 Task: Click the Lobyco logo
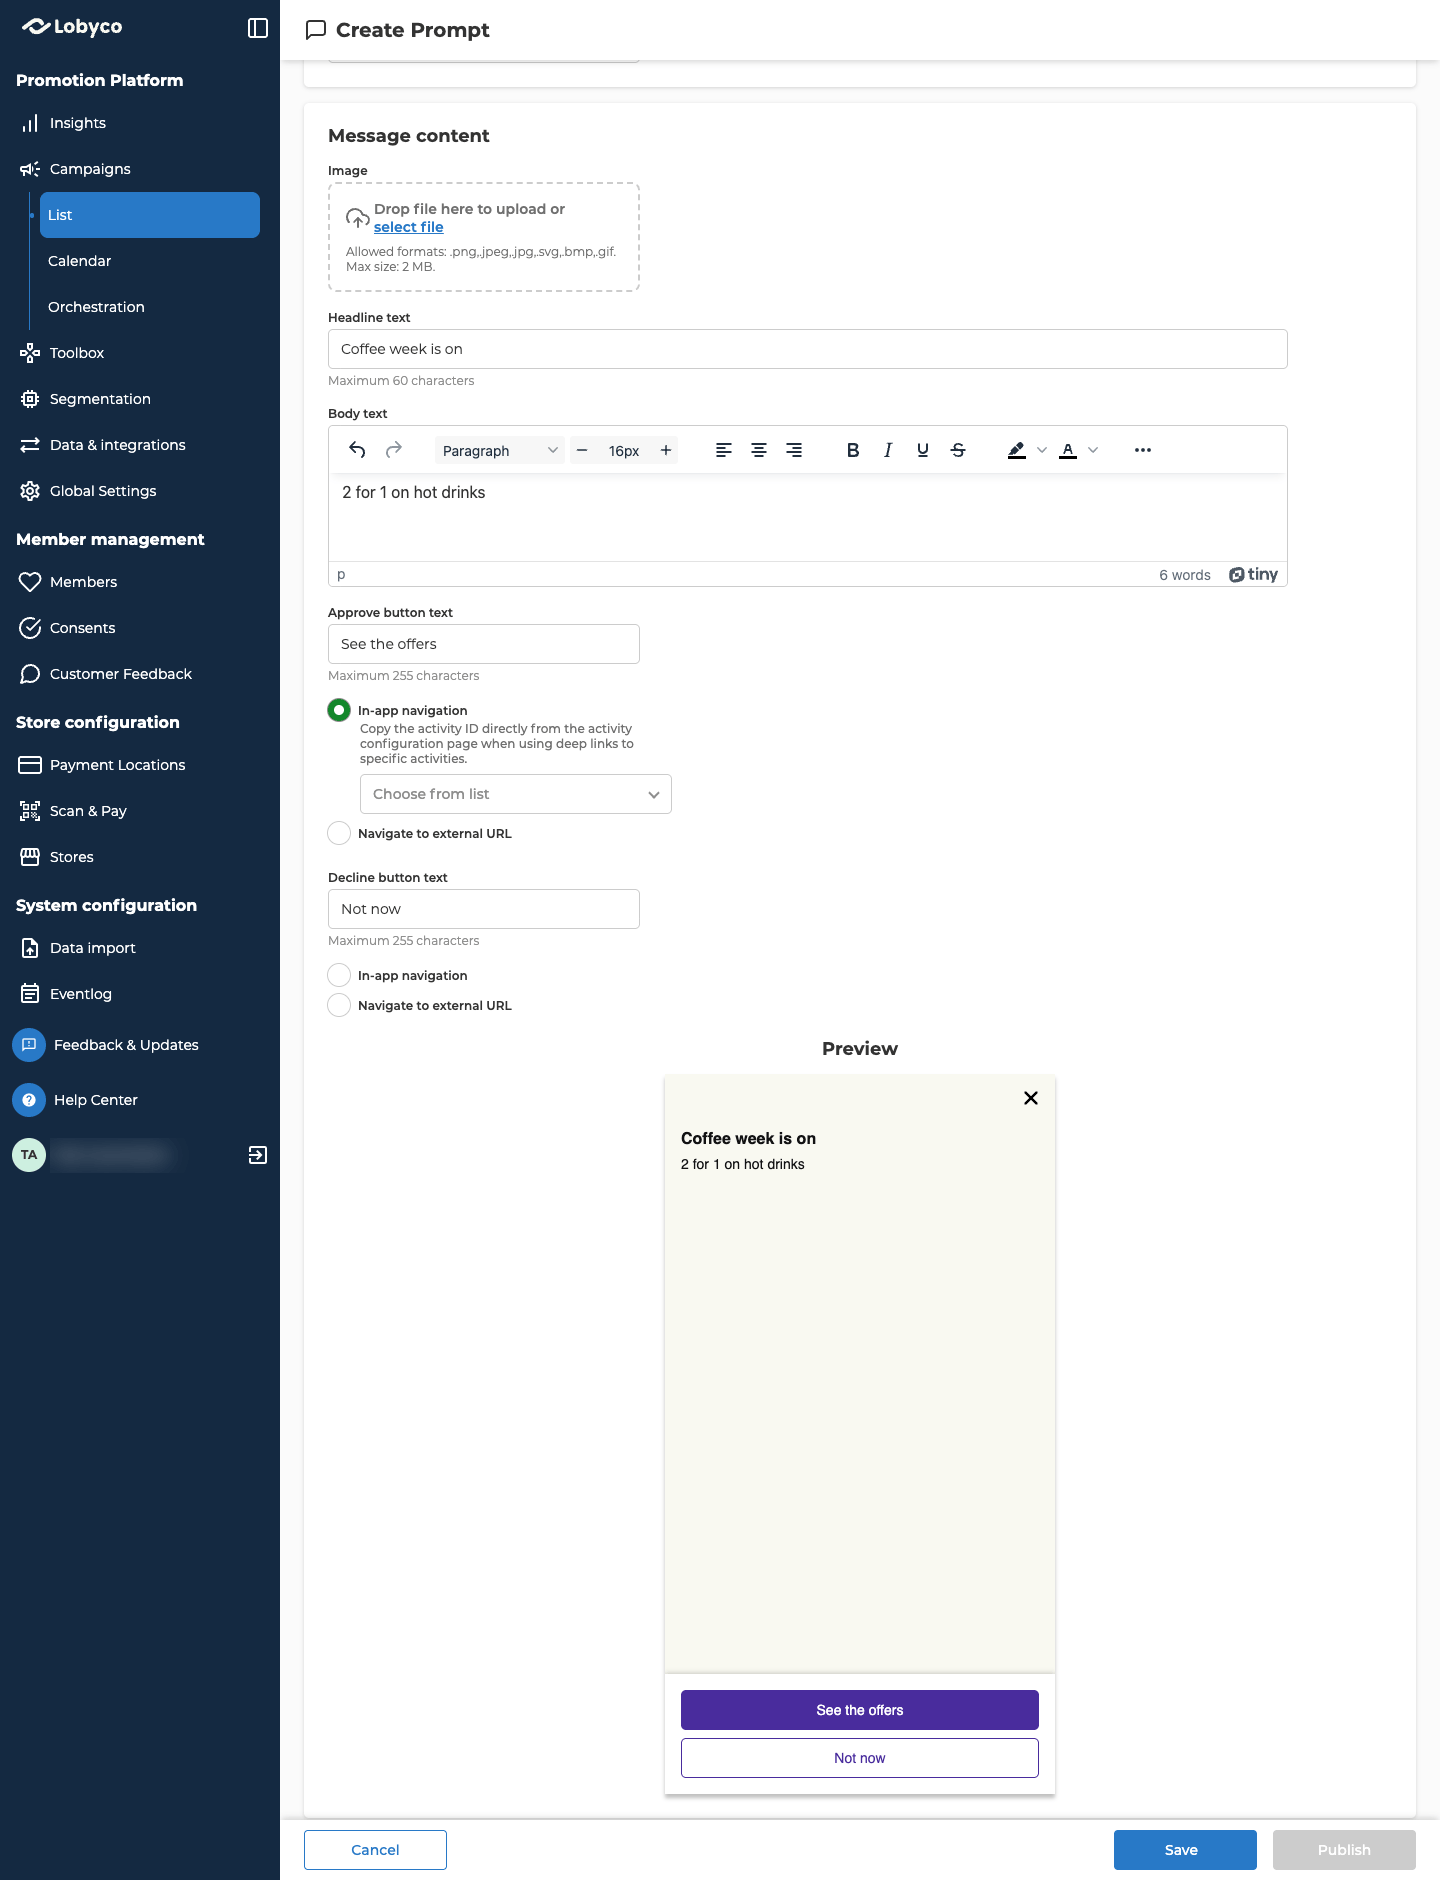click(x=72, y=27)
